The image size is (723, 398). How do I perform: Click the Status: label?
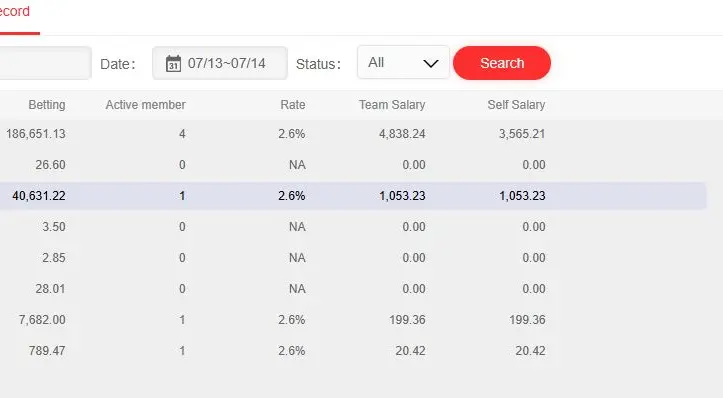pos(318,64)
